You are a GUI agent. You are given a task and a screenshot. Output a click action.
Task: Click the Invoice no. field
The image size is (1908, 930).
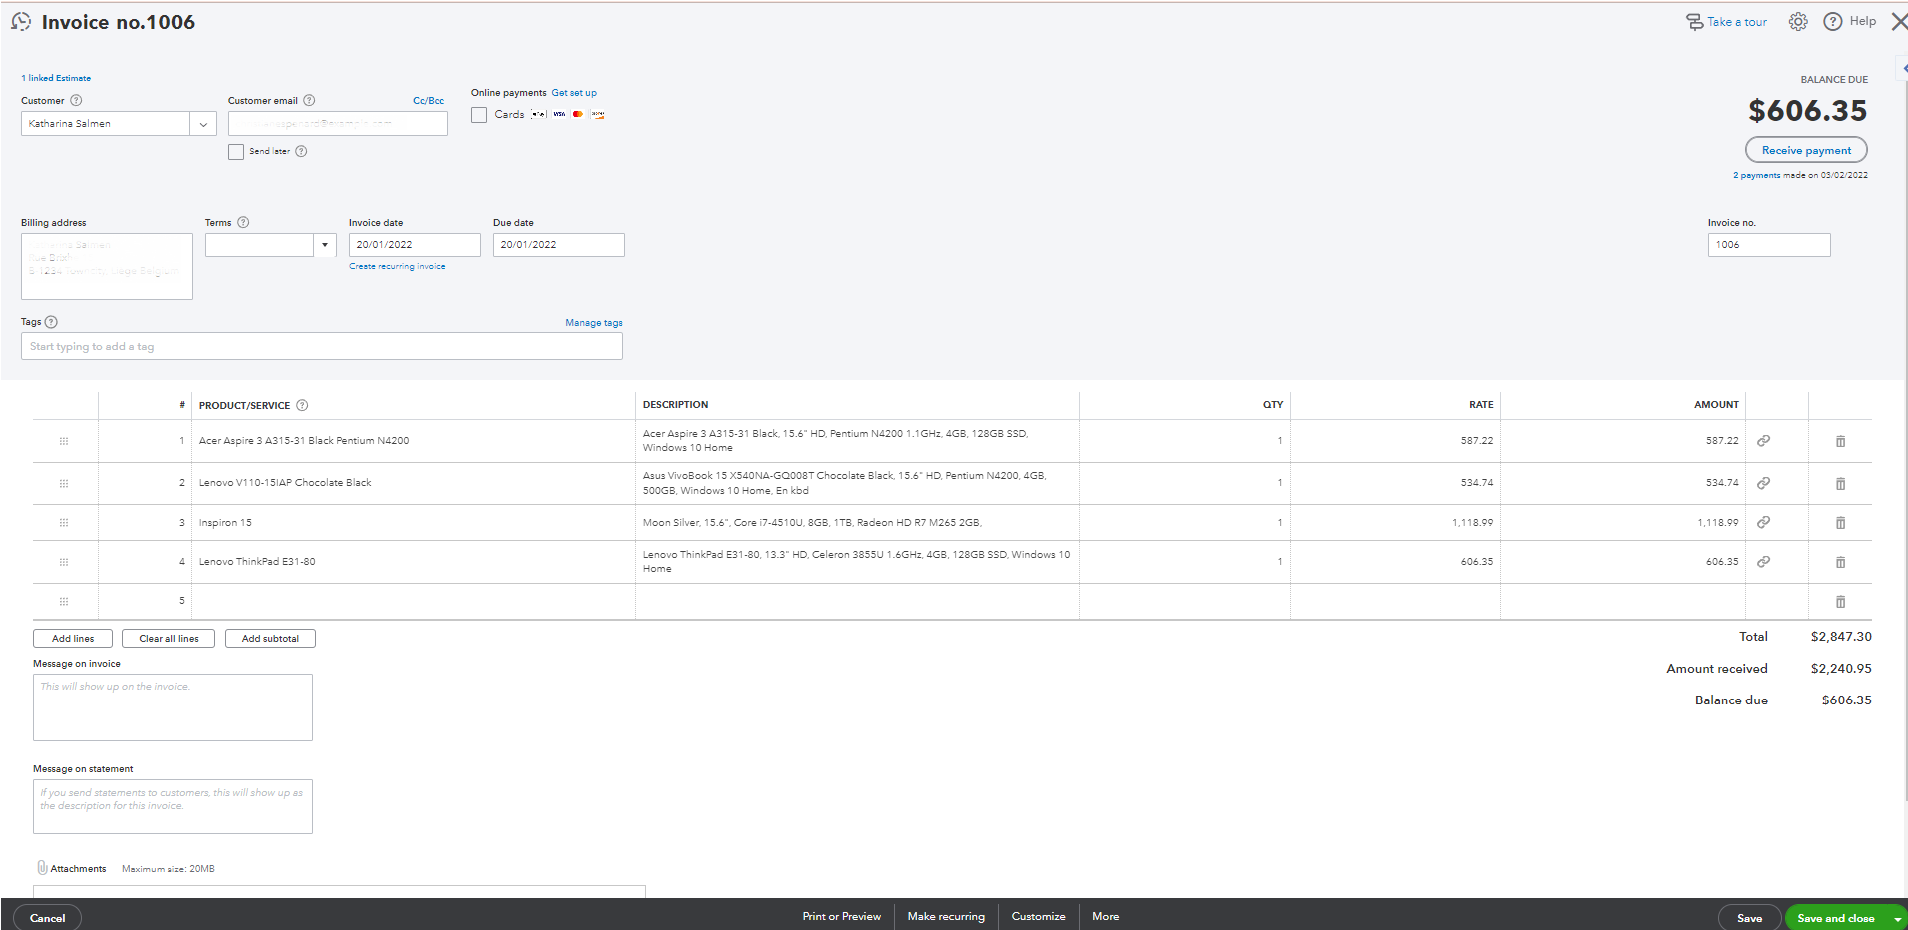tap(1769, 245)
